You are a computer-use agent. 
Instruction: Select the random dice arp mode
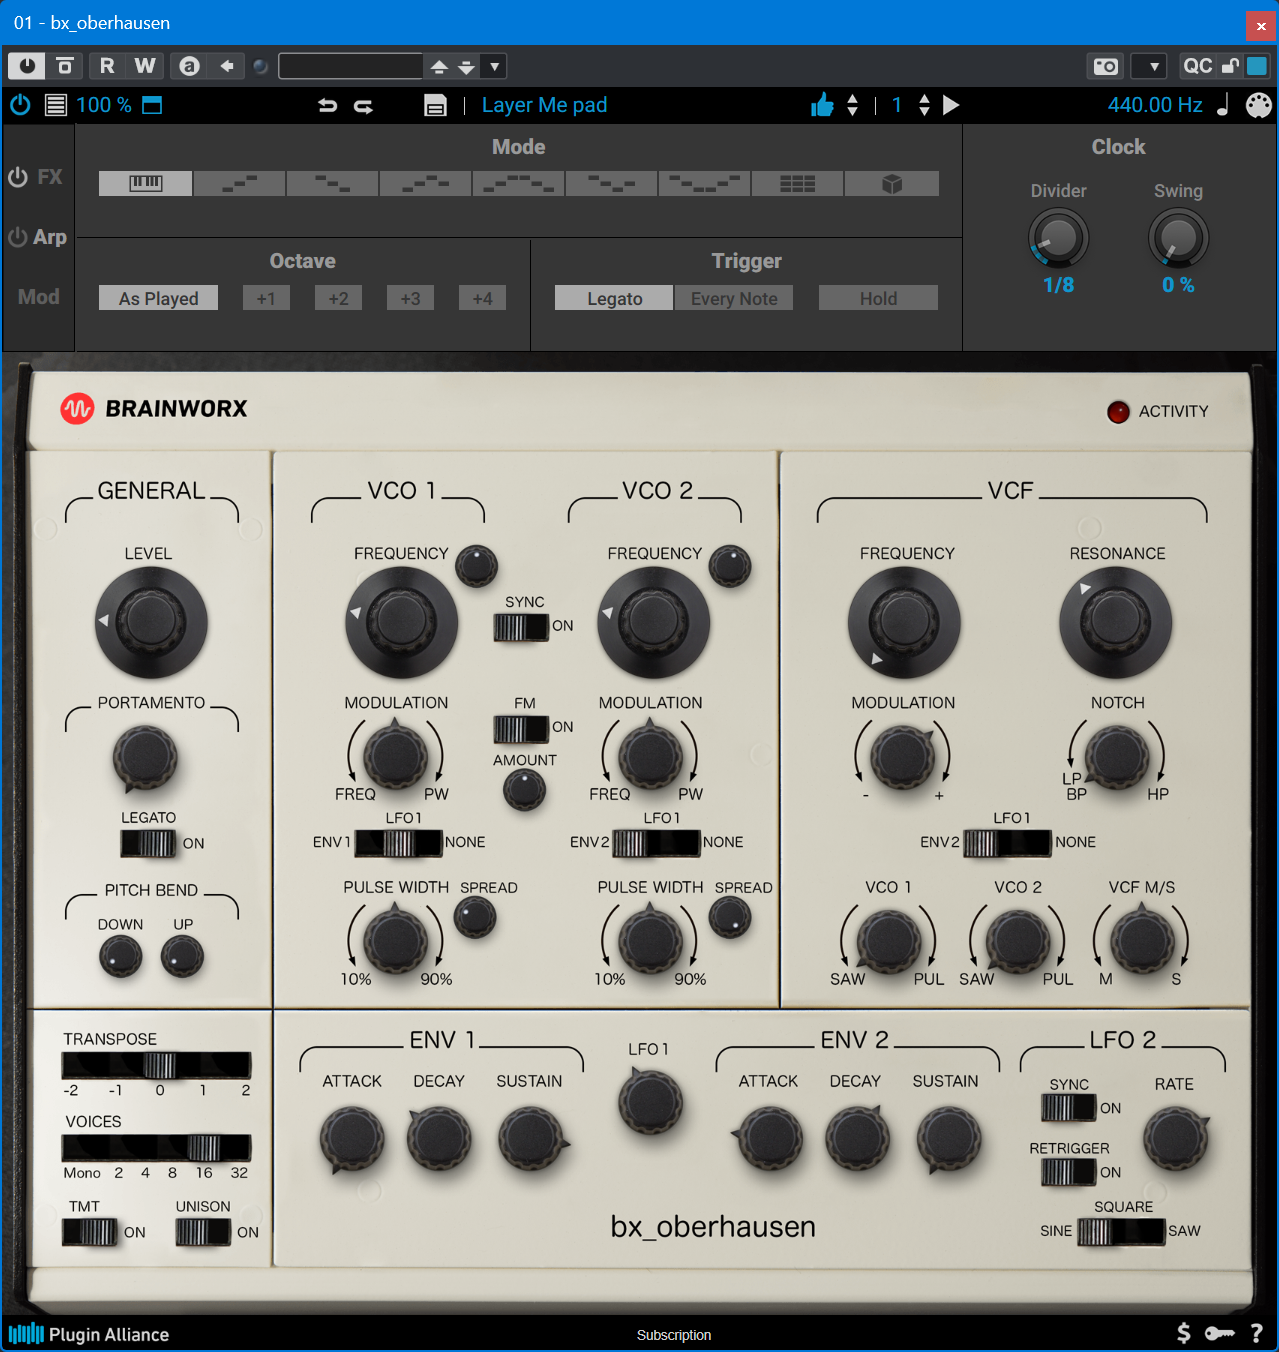click(892, 183)
